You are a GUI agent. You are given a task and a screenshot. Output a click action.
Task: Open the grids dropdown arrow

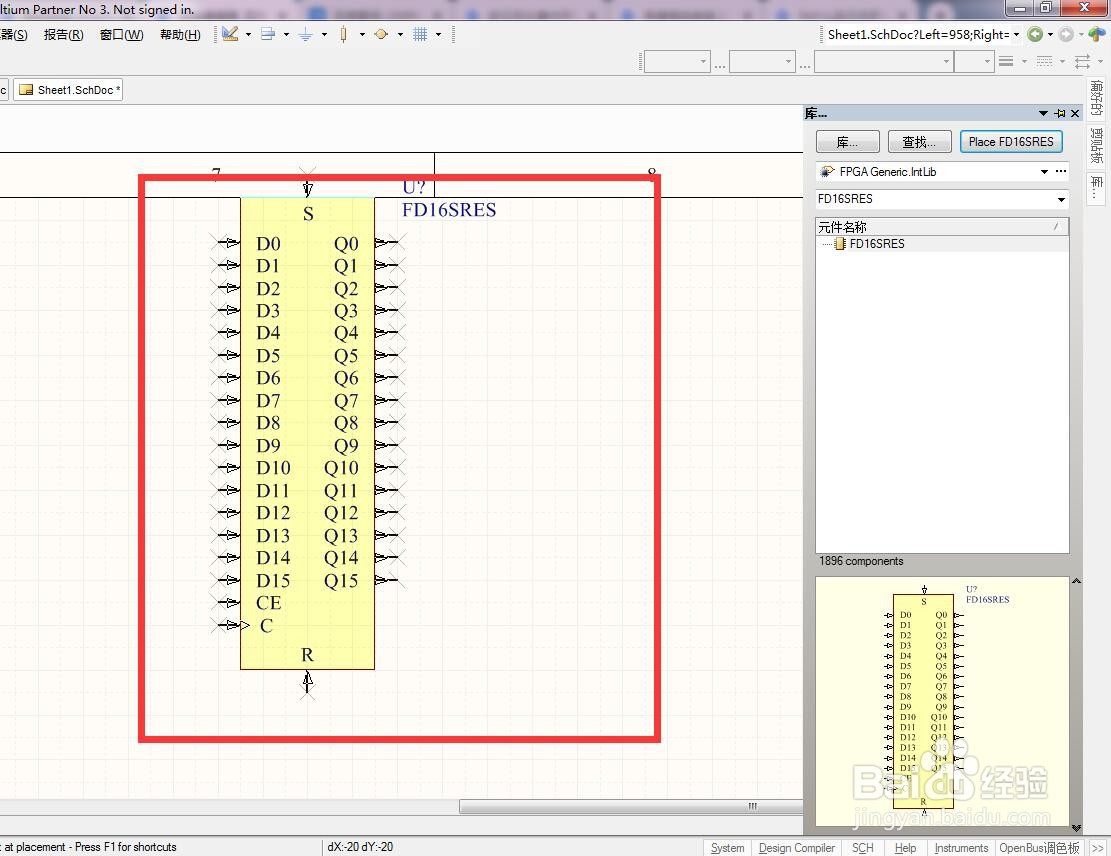pyautogui.click(x=439, y=34)
